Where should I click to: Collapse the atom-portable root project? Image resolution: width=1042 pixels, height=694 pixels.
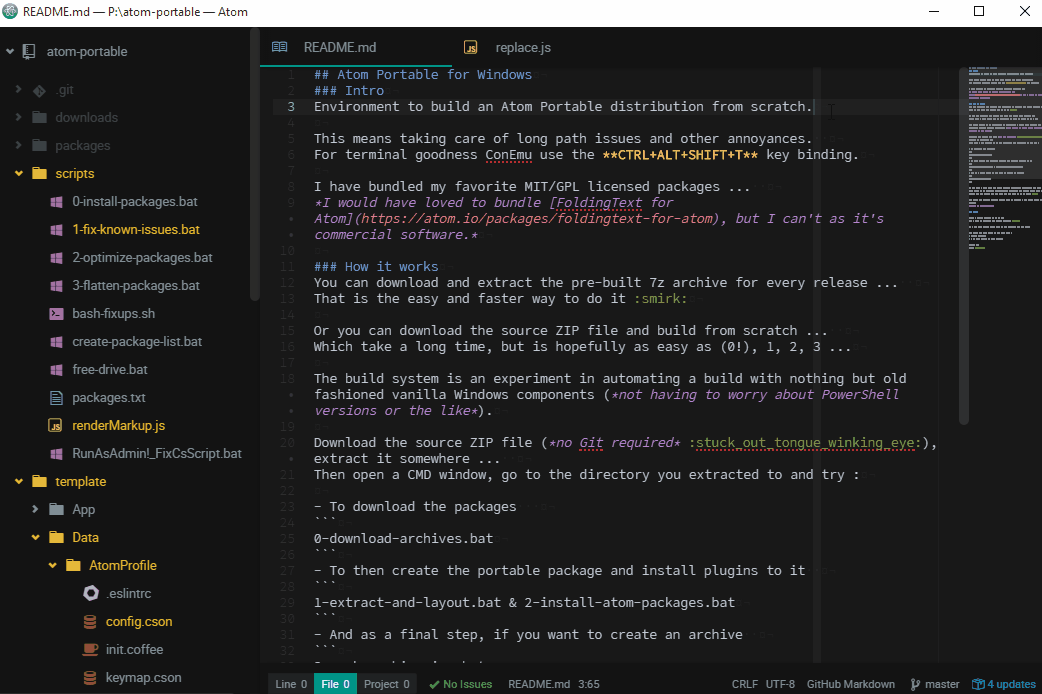pos(10,51)
